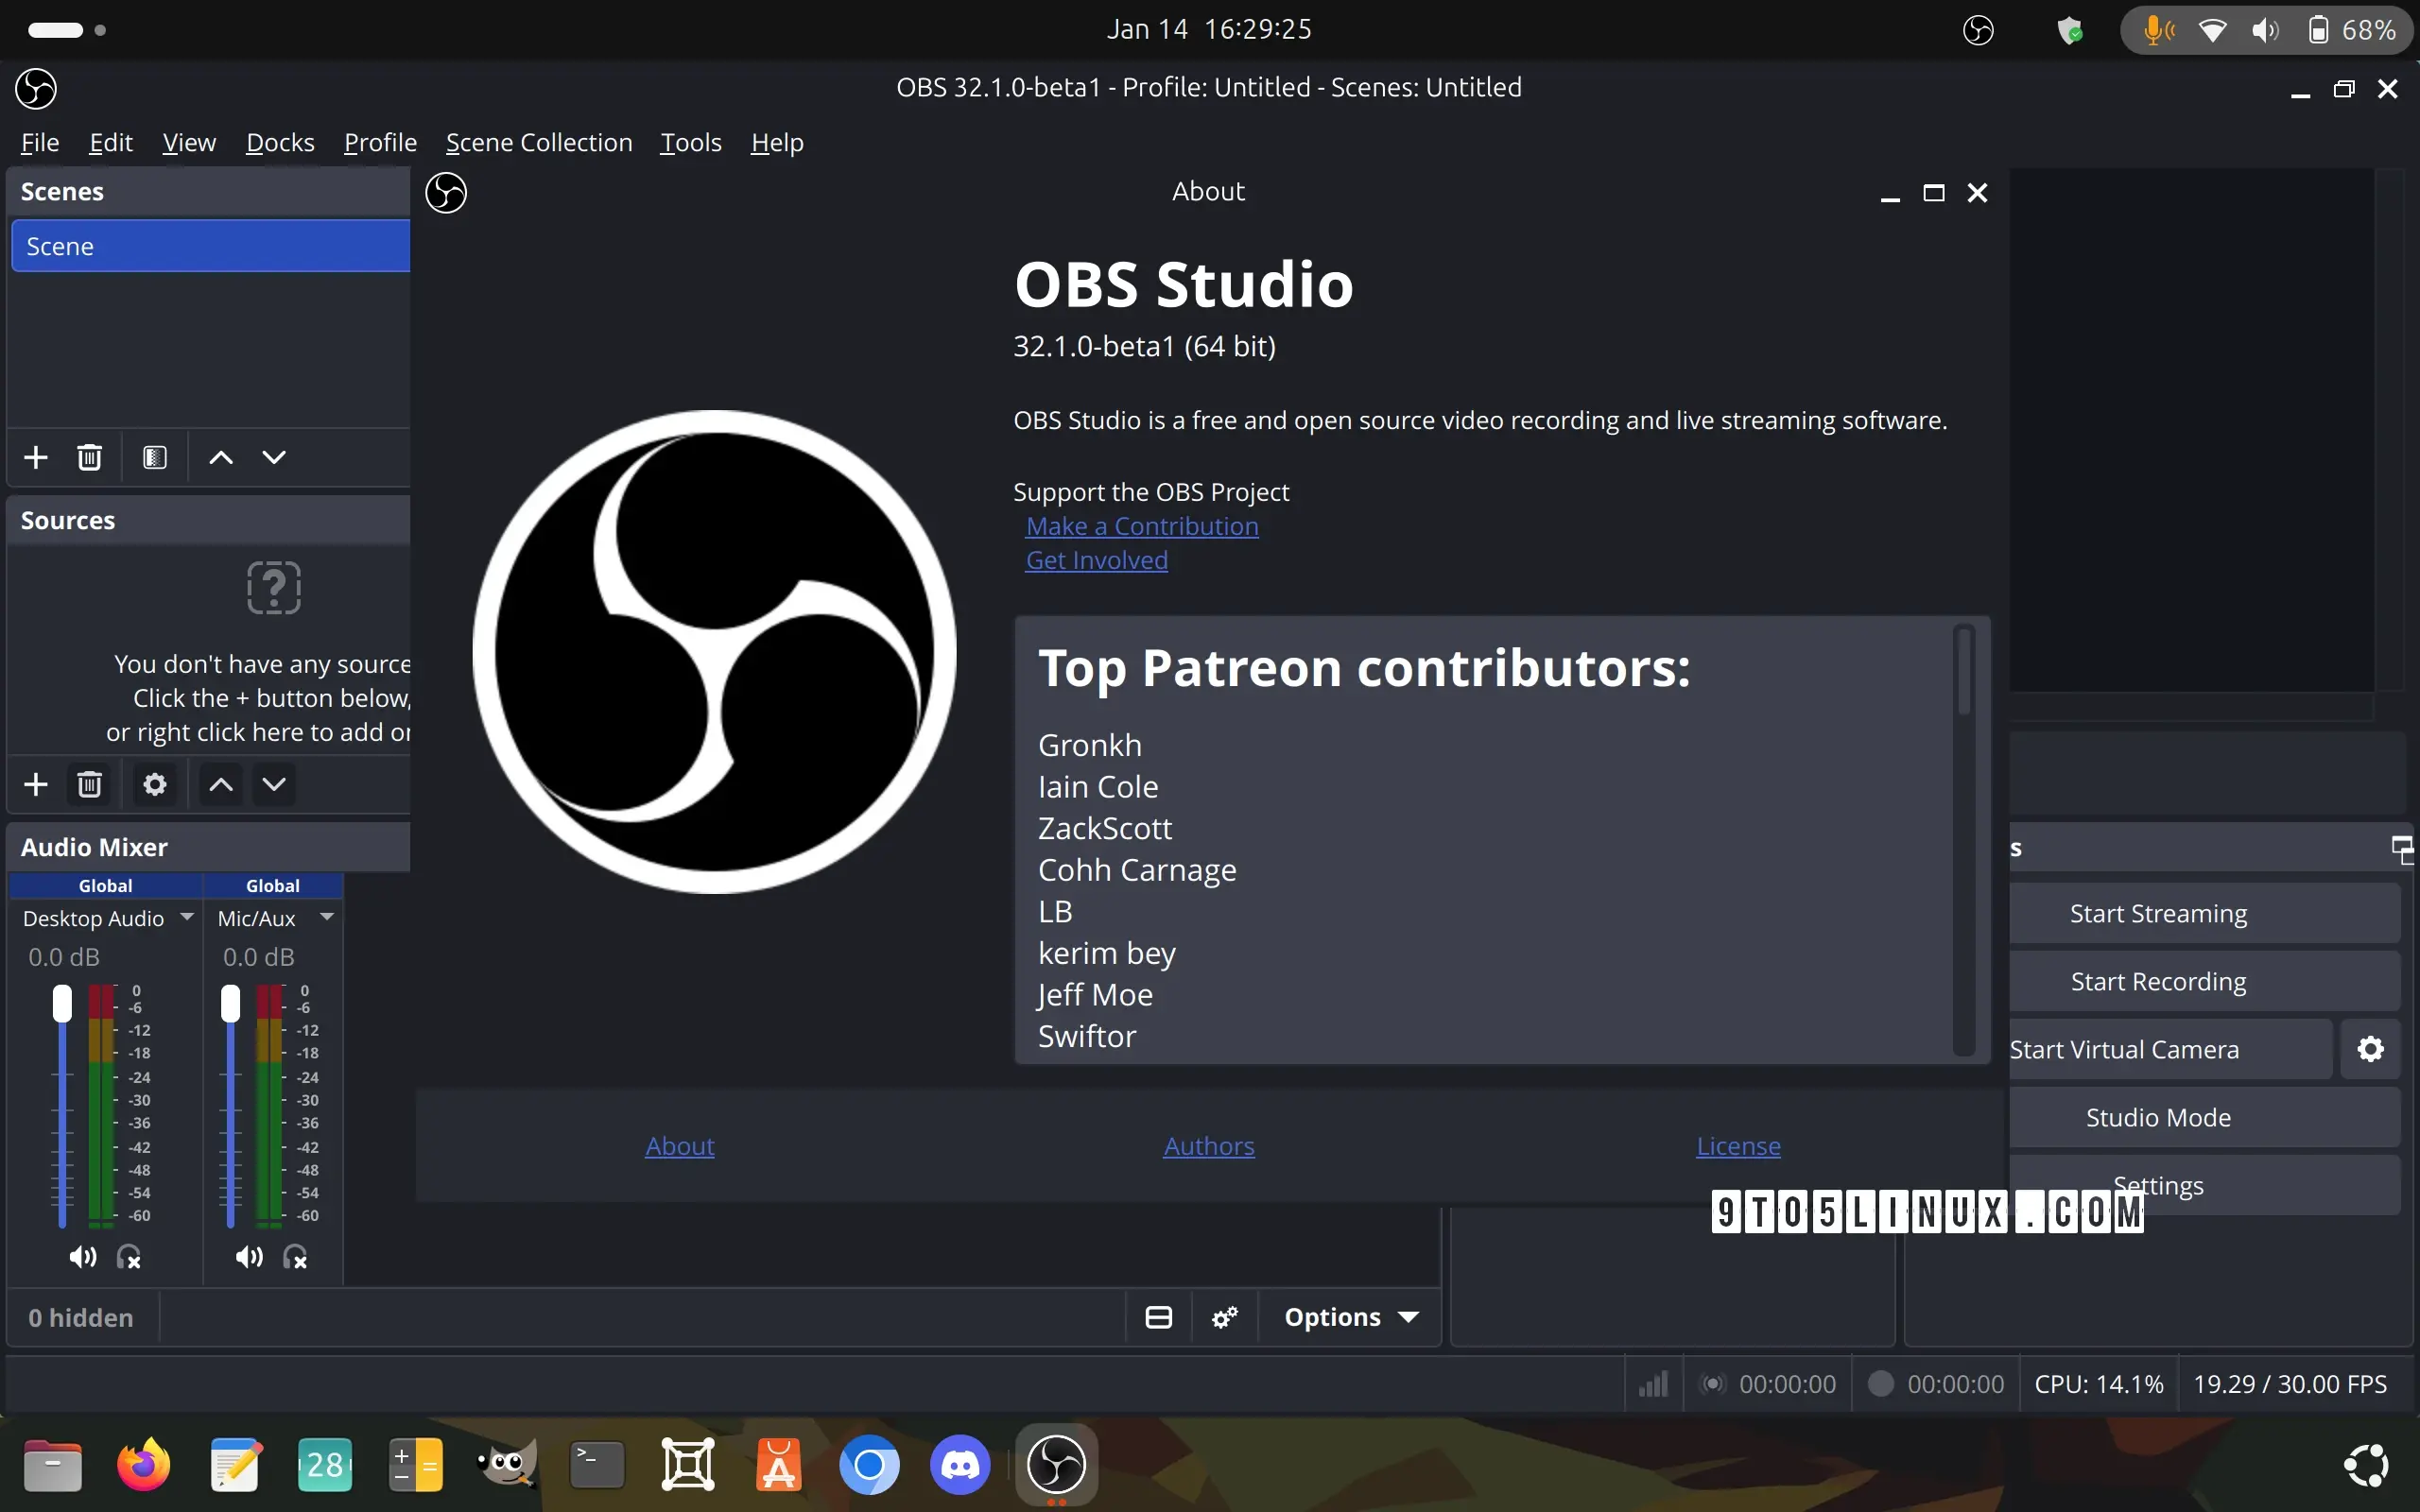Viewport: 2420px width, 1512px height.
Task: Open the Tools menu
Action: pos(690,142)
